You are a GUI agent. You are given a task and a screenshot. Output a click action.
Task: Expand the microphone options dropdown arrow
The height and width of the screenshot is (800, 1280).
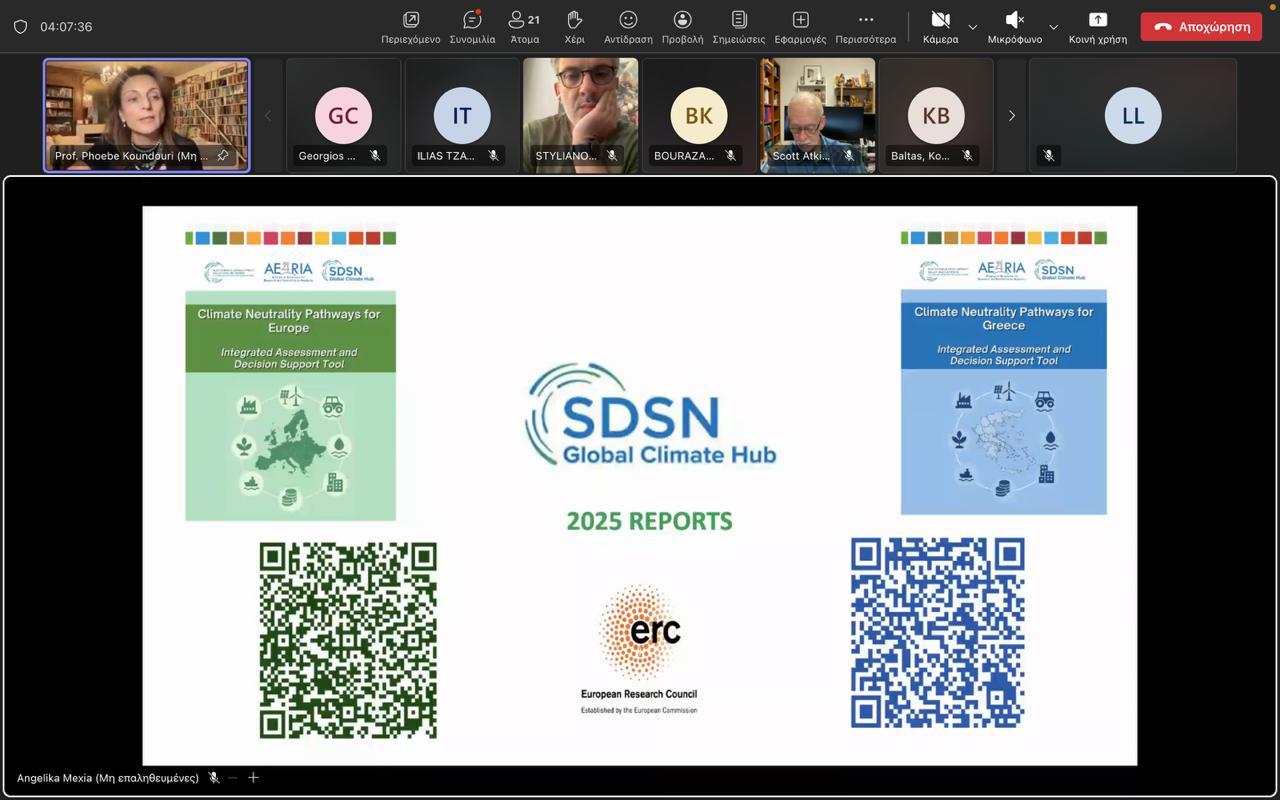pyautogui.click(x=1053, y=27)
